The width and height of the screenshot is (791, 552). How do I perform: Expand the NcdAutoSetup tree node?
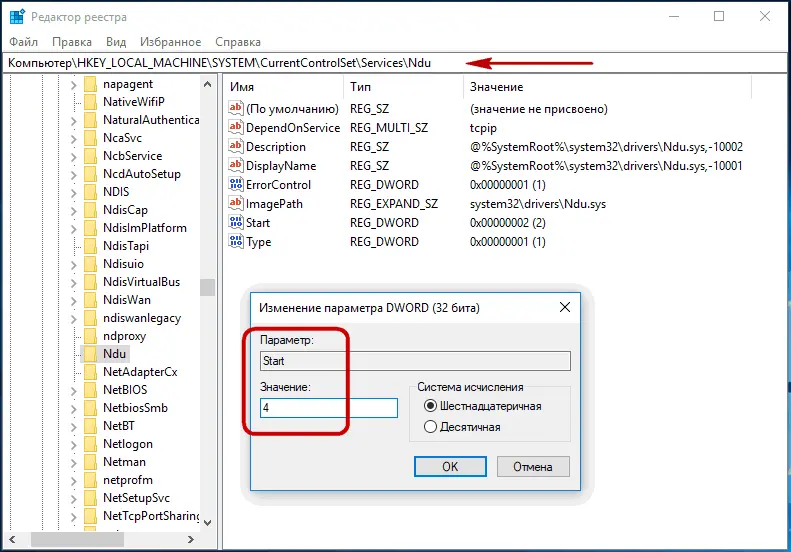74,175
